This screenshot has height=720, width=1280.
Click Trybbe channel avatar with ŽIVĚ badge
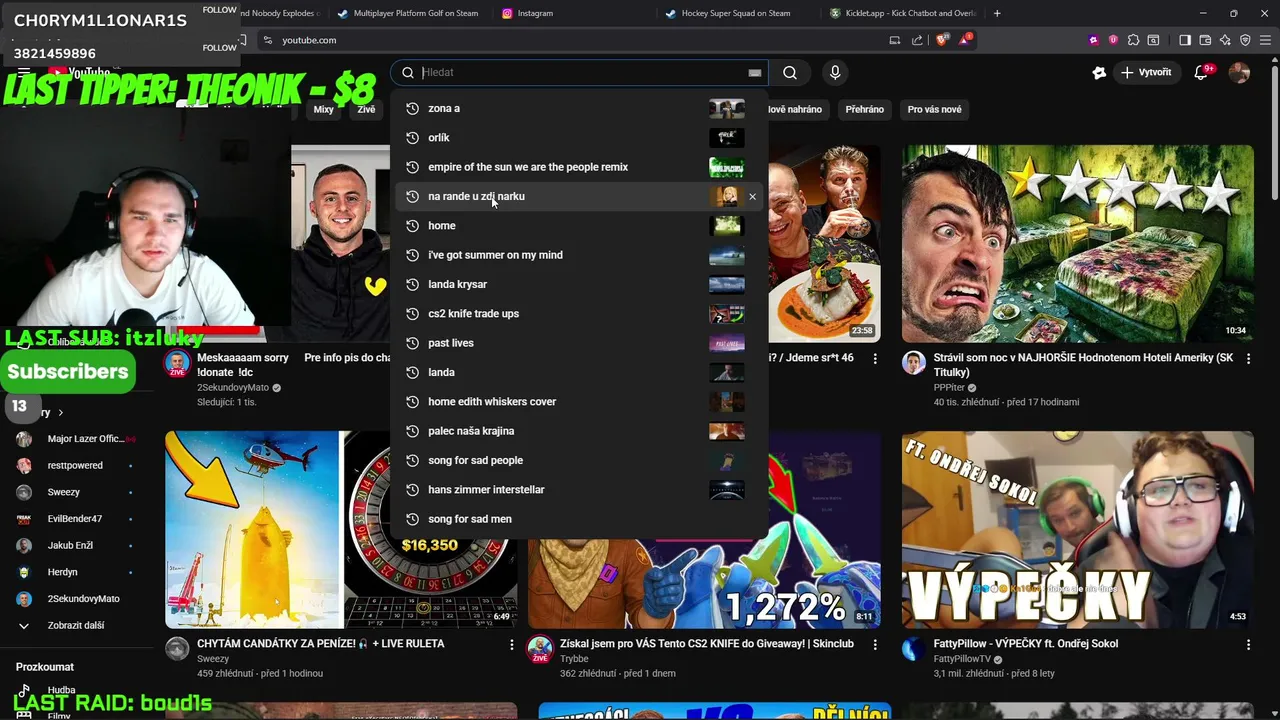[x=540, y=648]
